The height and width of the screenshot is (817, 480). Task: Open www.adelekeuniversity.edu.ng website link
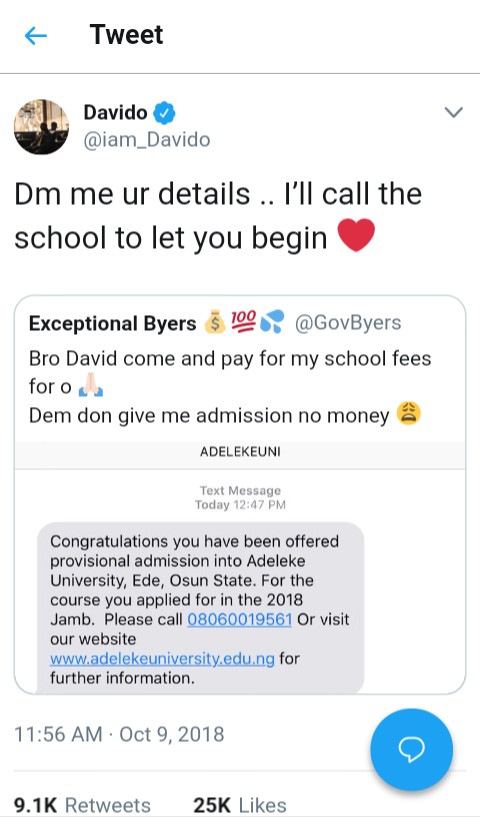[162, 659]
